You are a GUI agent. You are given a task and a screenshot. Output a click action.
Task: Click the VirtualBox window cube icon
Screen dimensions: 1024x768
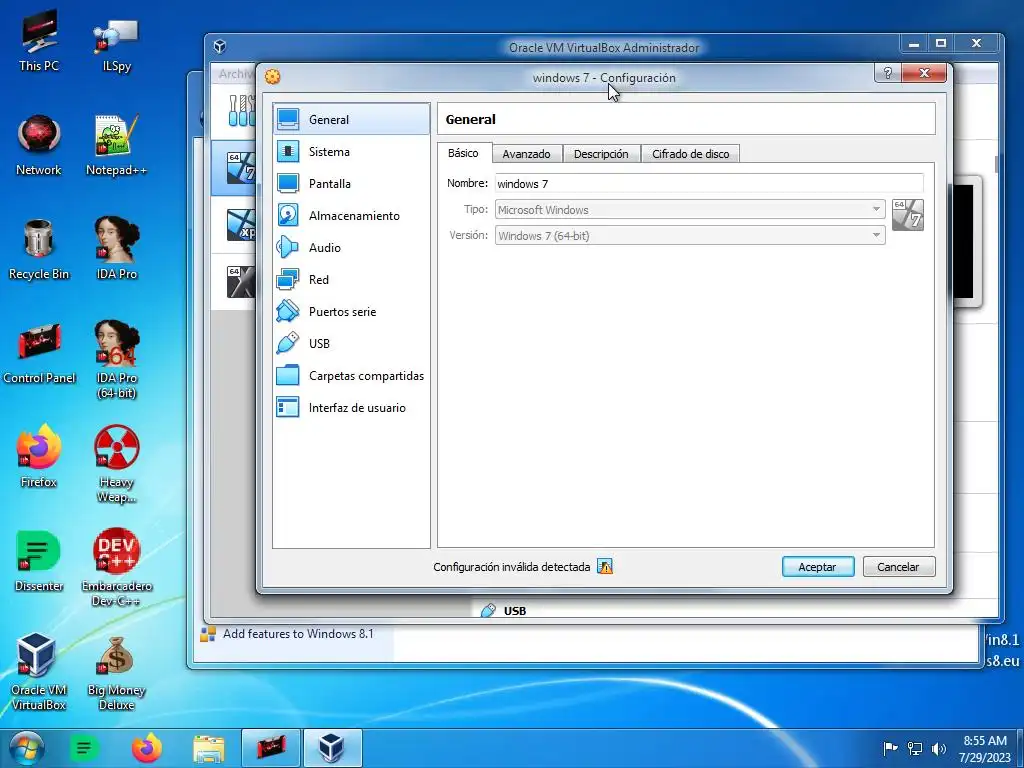click(x=220, y=46)
